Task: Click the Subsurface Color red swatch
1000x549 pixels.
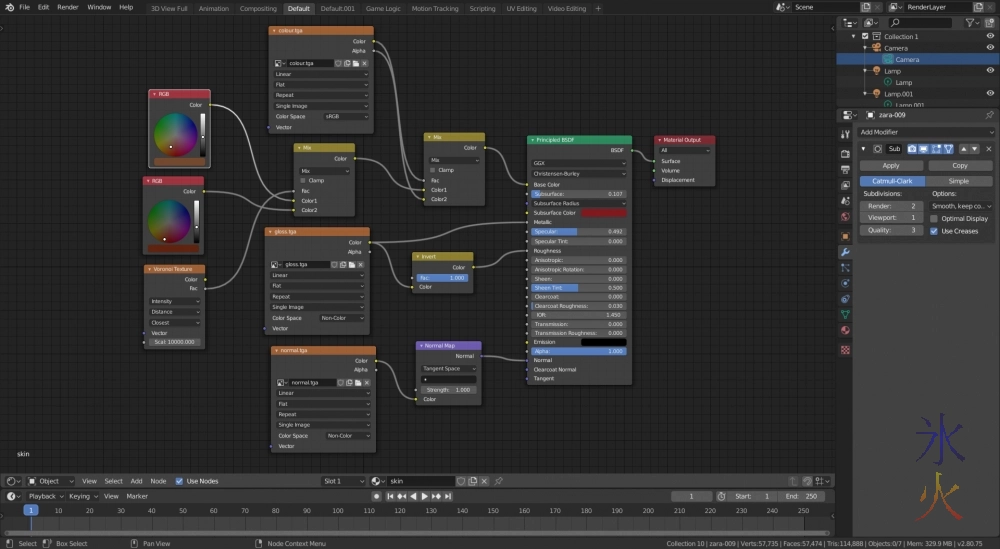Action: point(603,212)
